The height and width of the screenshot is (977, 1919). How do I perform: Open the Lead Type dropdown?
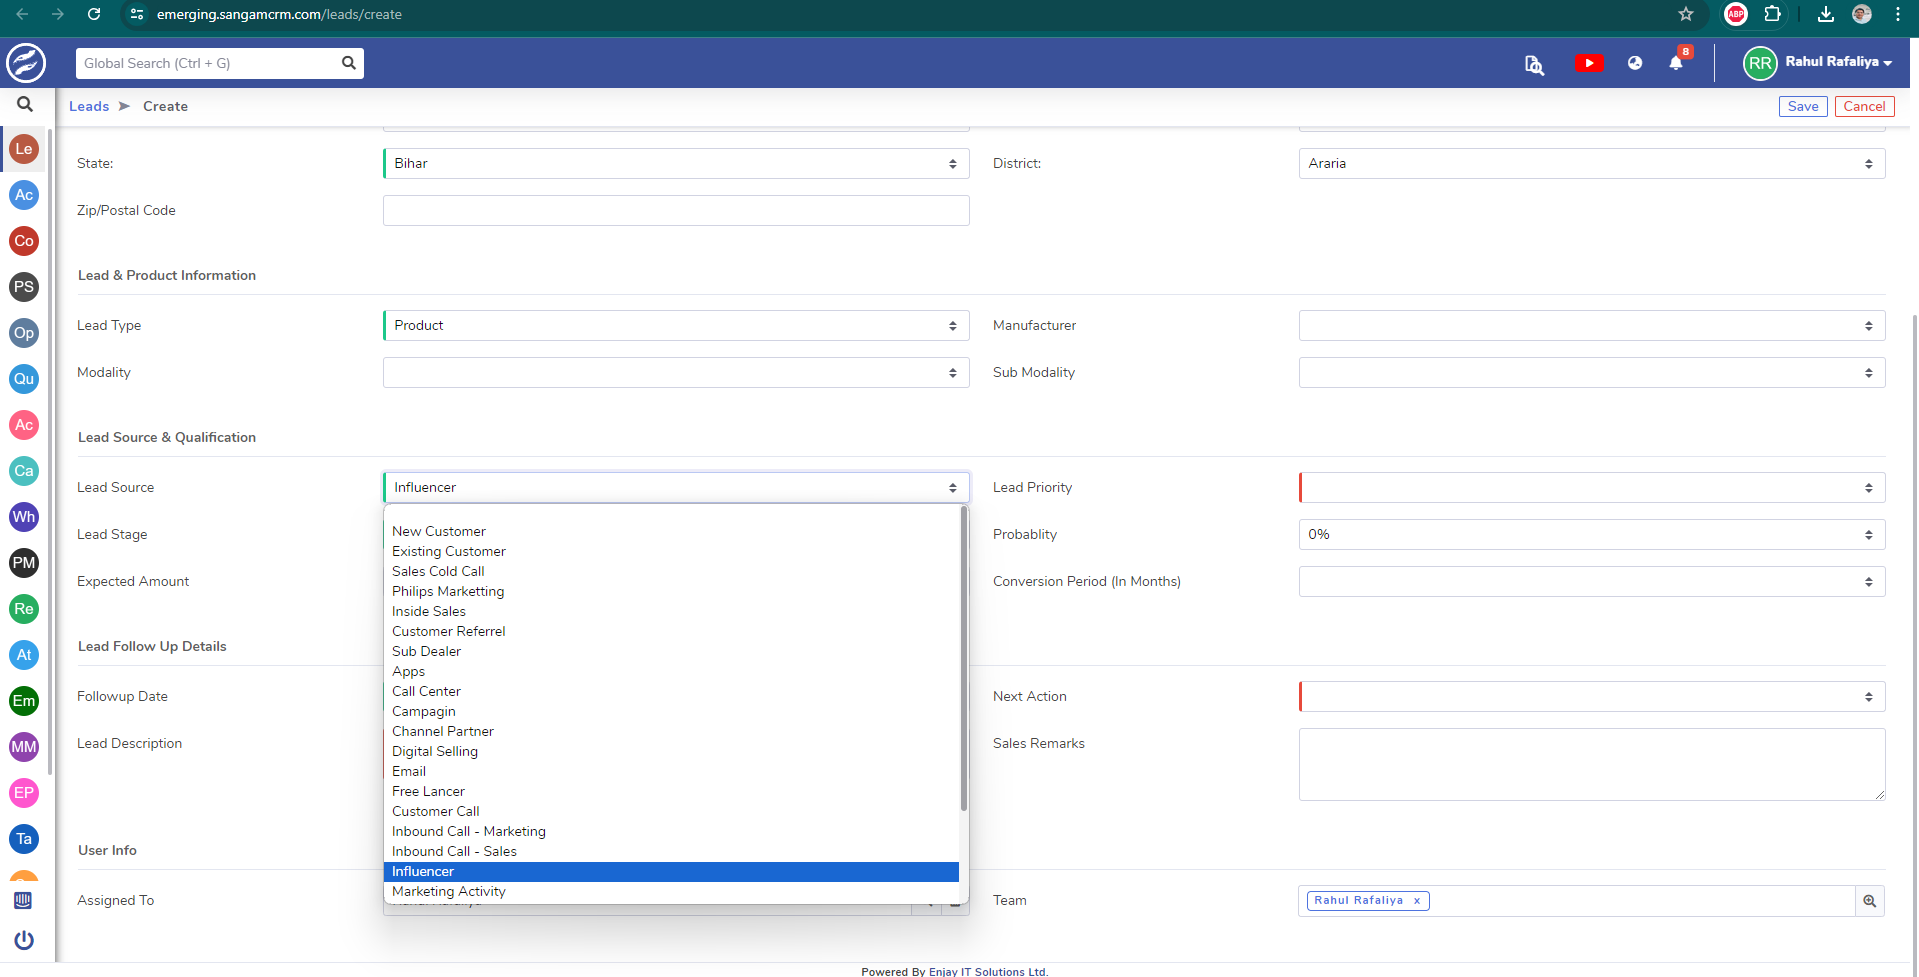point(676,326)
